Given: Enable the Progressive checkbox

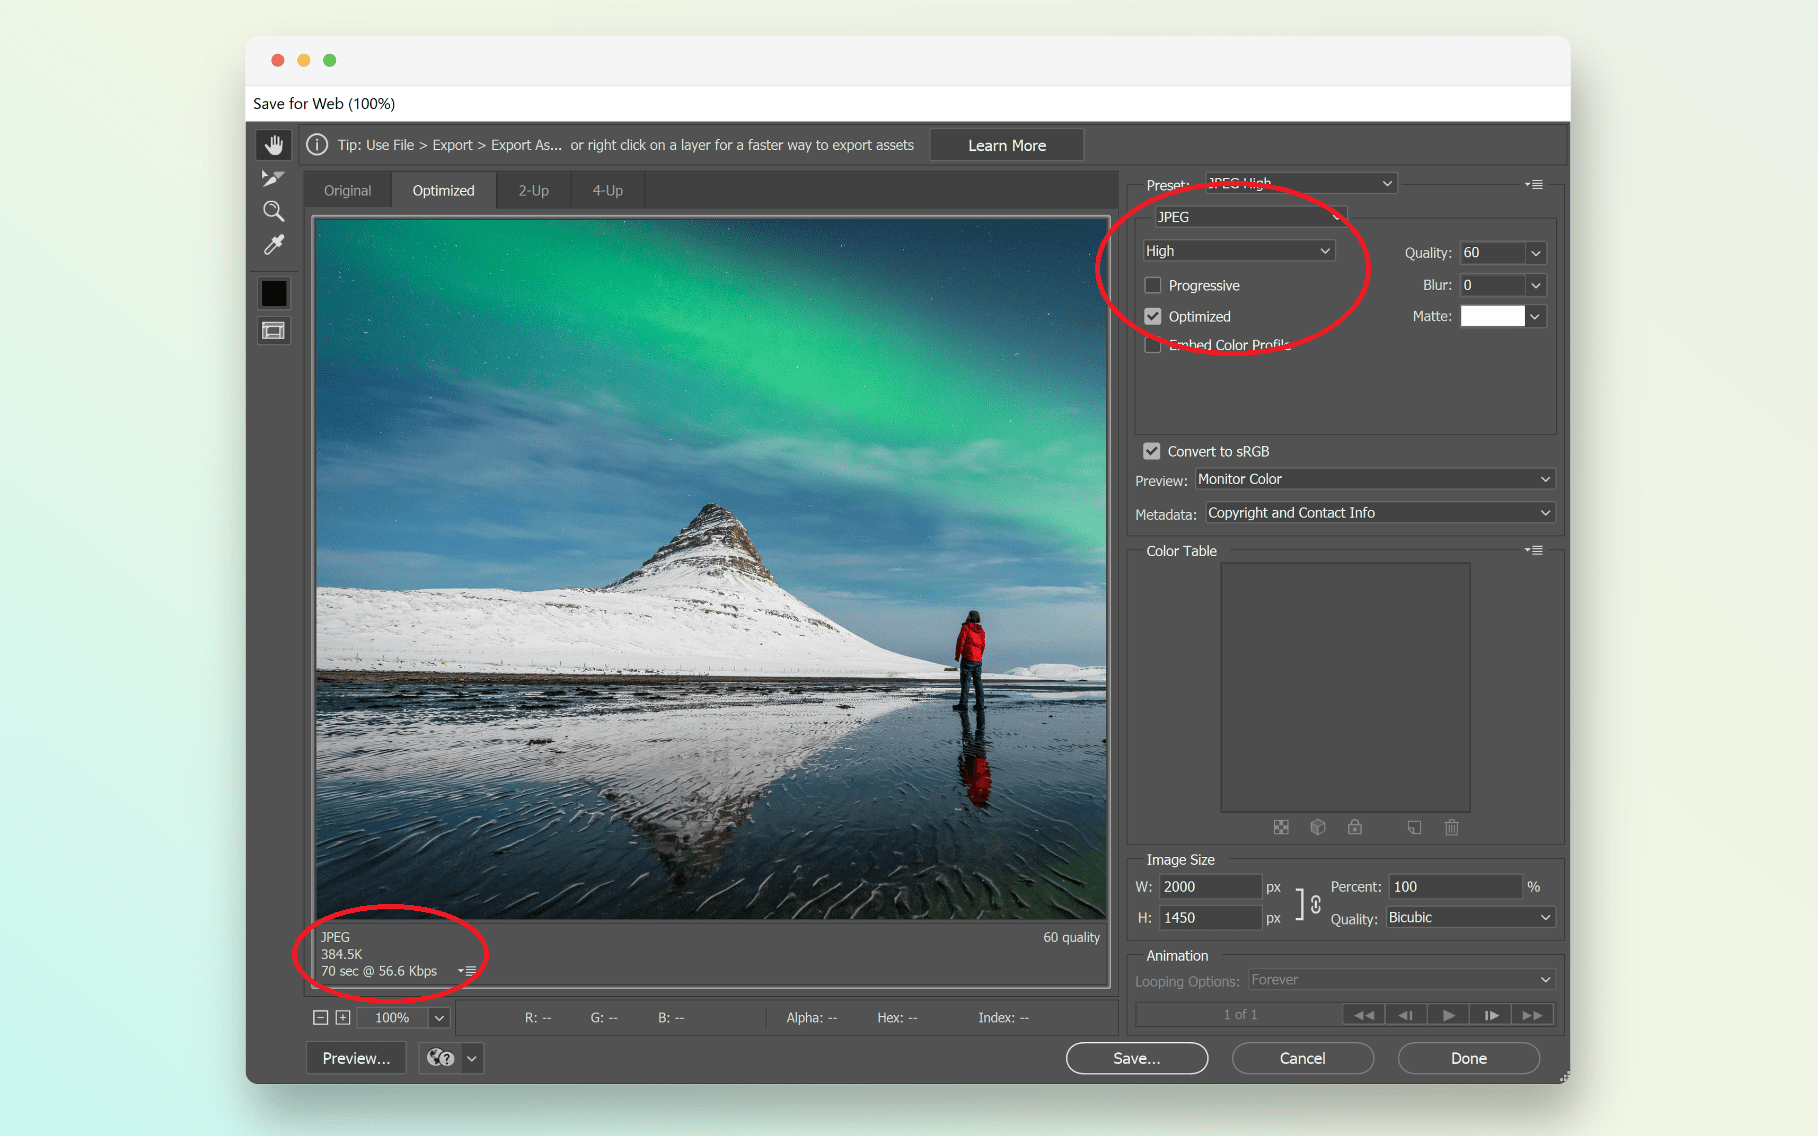Looking at the screenshot, I should coord(1153,286).
